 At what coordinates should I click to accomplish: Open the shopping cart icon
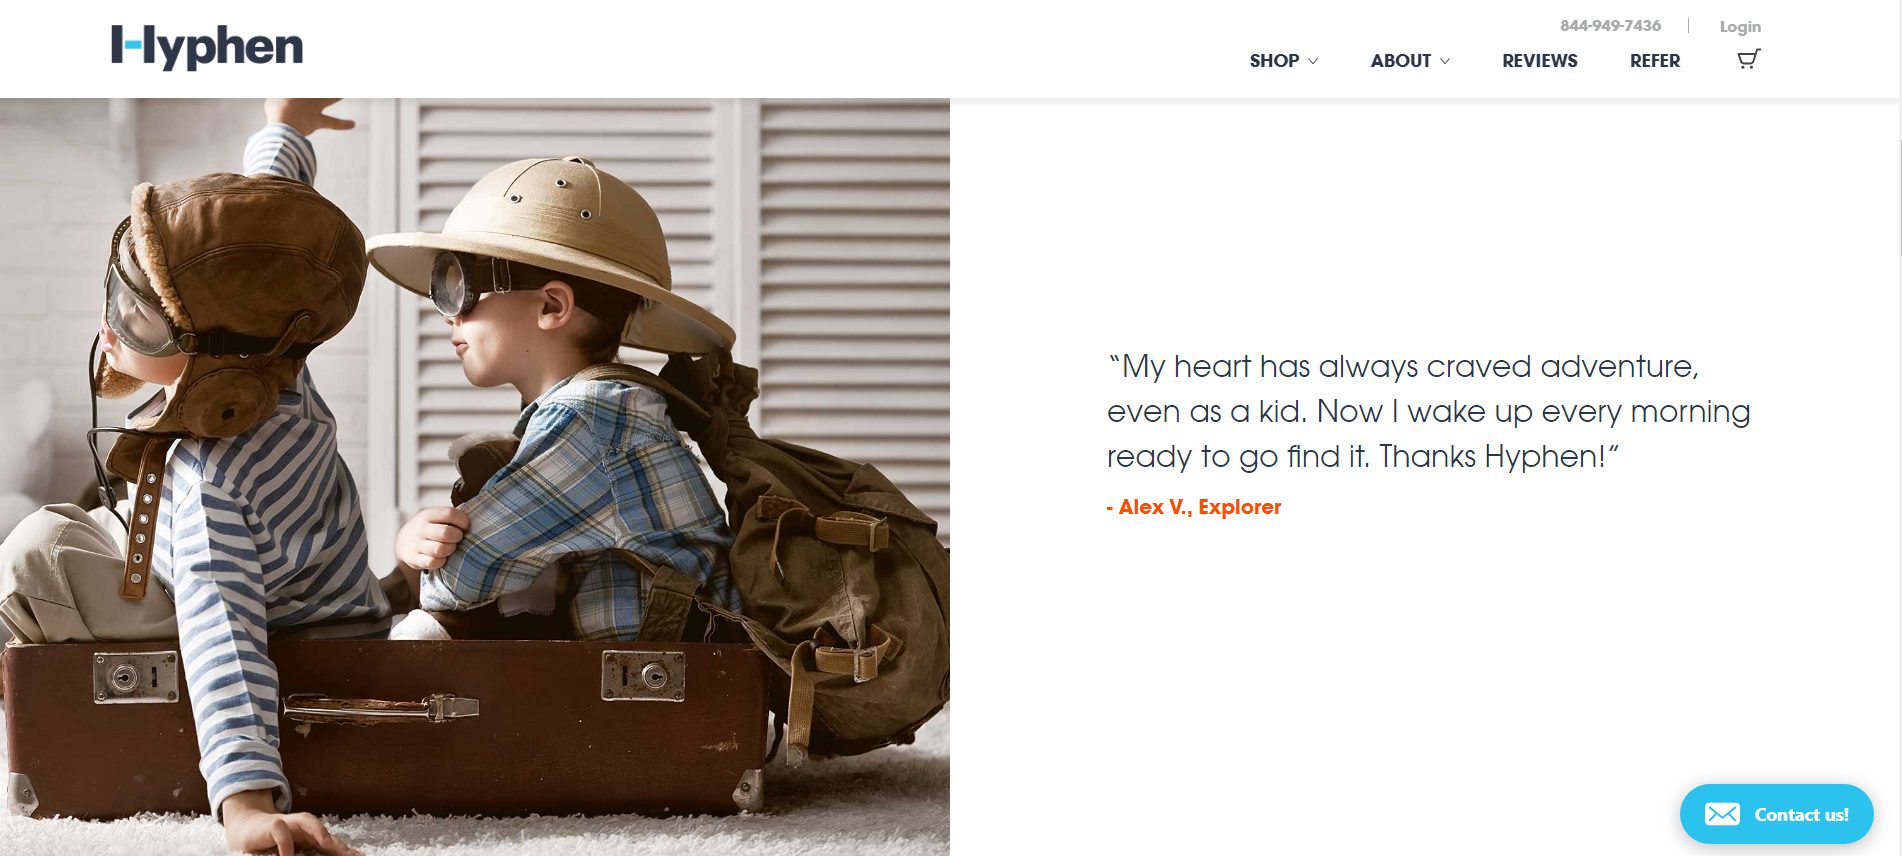click(x=1748, y=59)
